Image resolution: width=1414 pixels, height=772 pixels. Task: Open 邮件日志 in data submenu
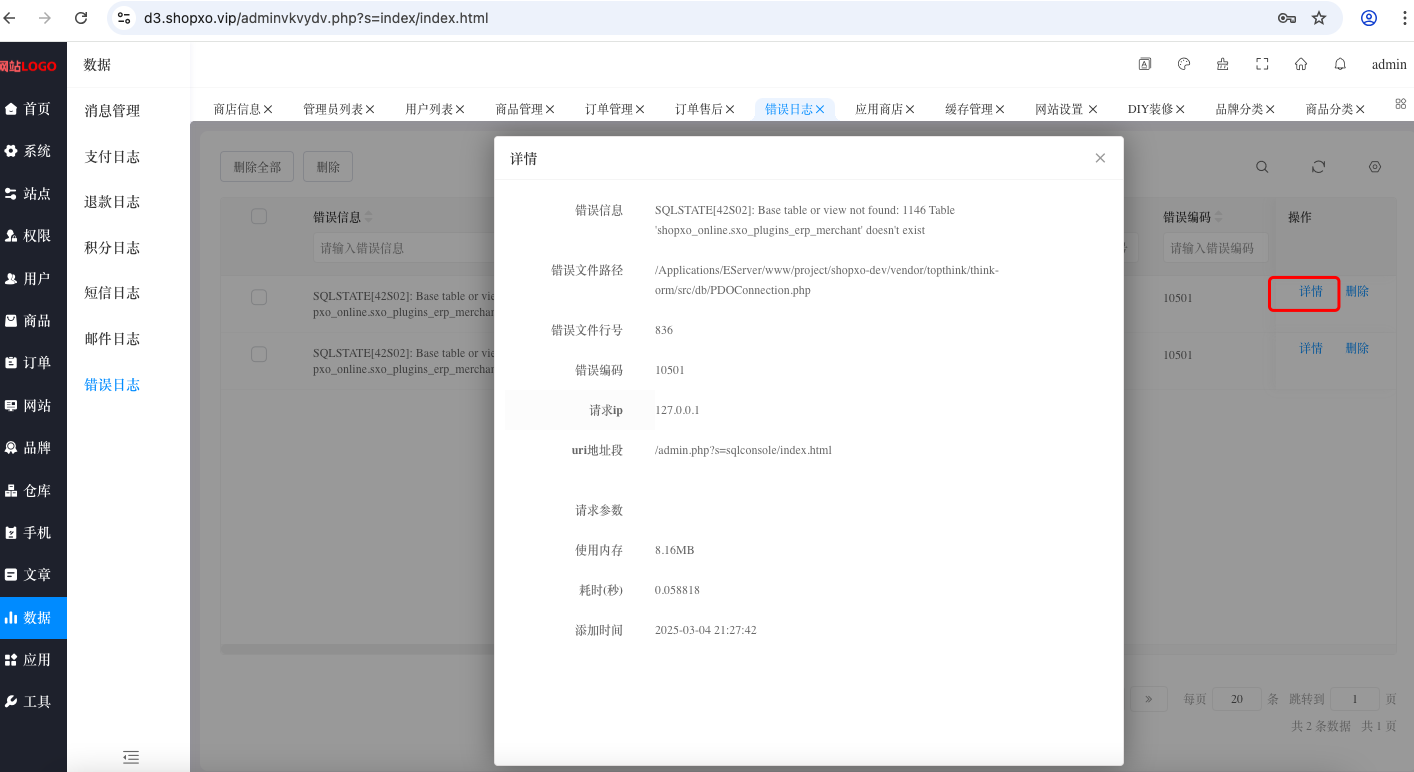112,339
